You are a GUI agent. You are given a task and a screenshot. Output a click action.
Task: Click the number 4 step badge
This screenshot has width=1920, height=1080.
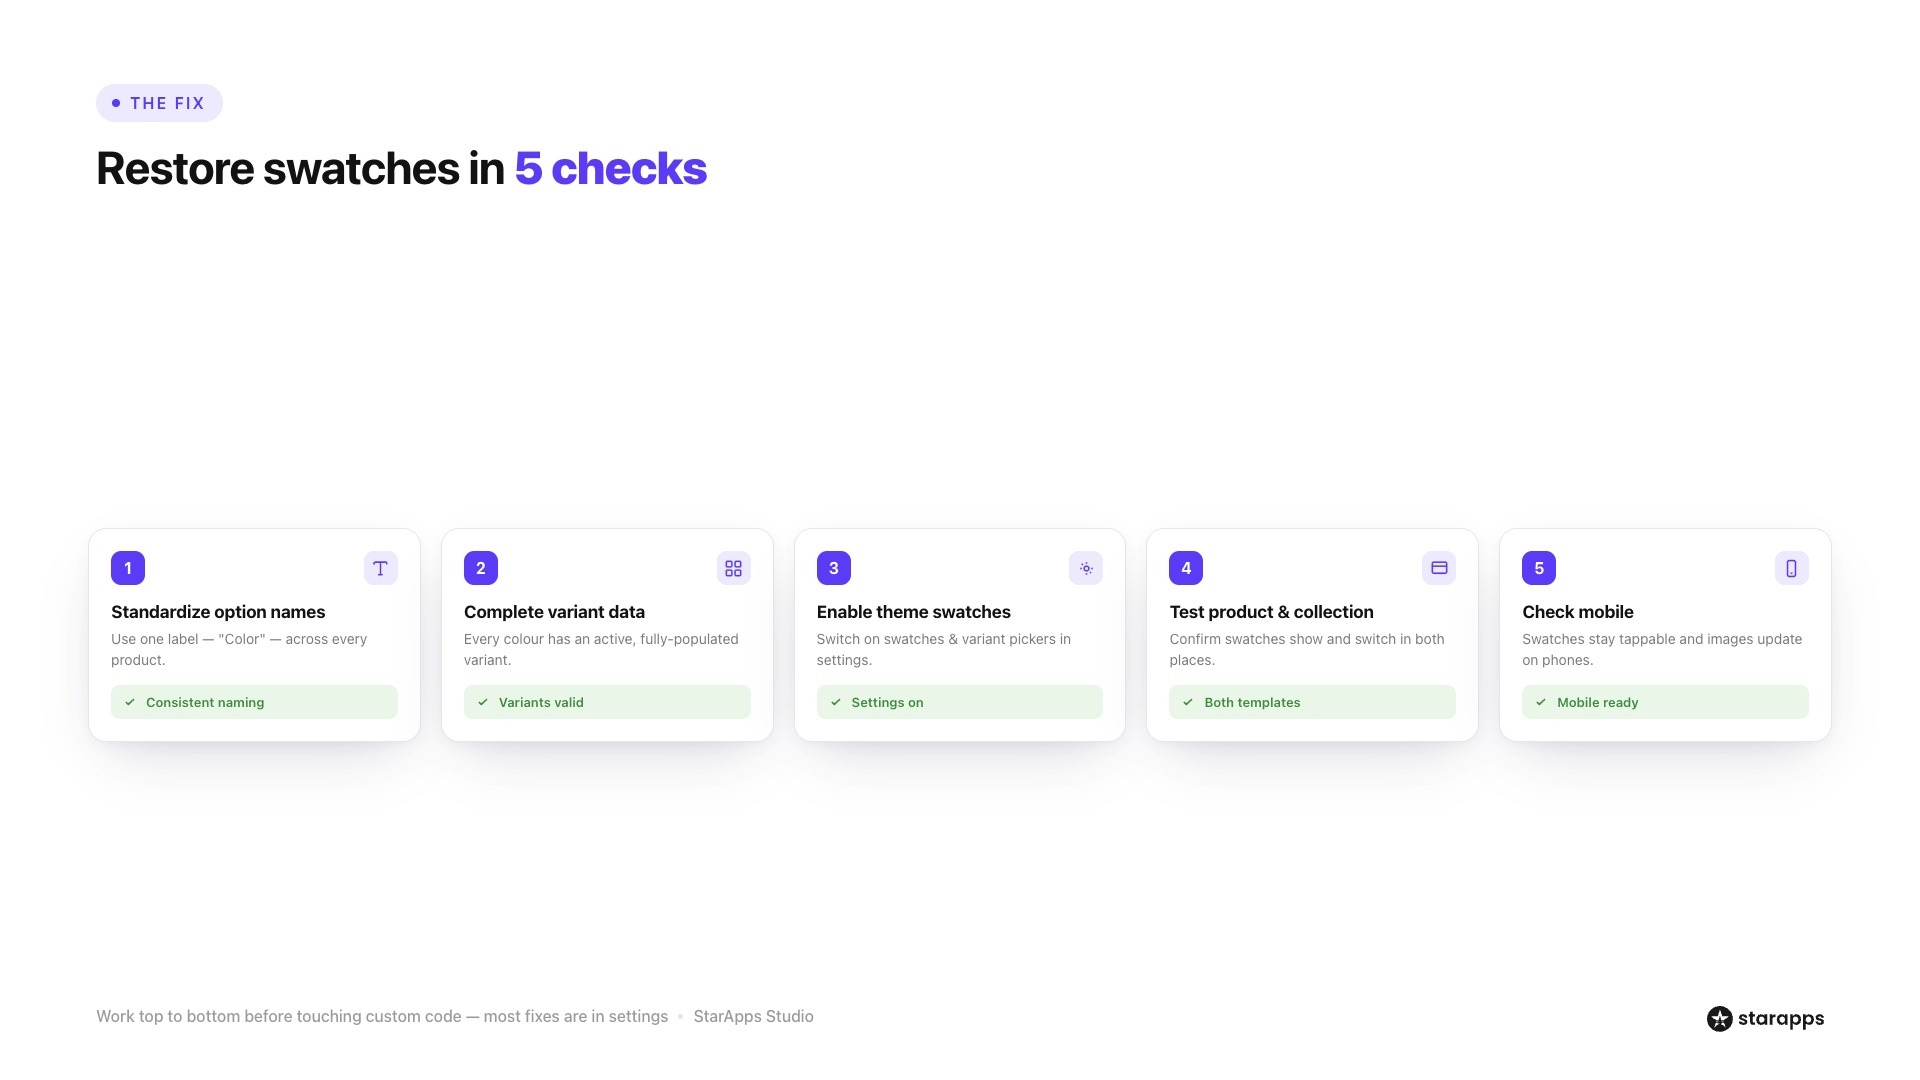point(1186,568)
